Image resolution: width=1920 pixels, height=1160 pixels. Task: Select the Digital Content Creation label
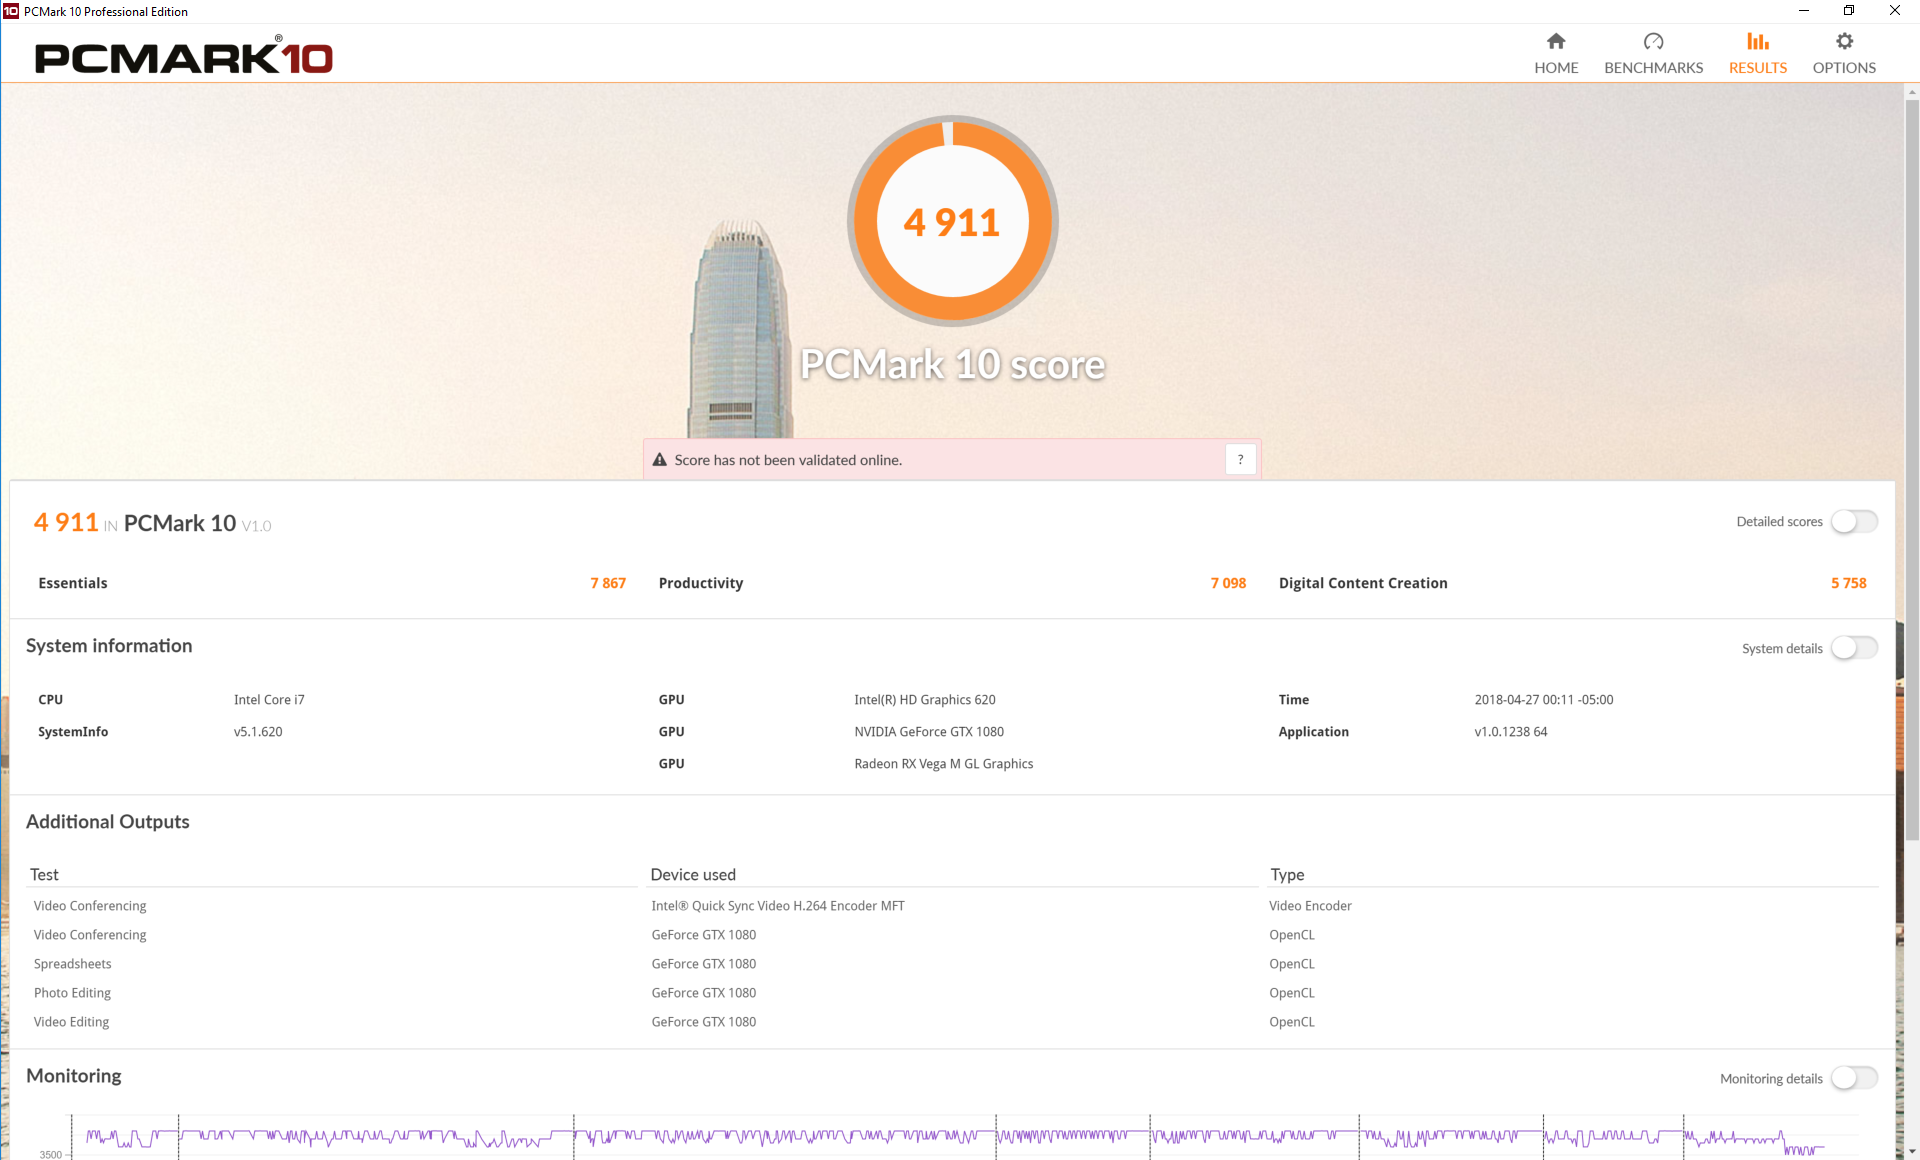click(1363, 583)
